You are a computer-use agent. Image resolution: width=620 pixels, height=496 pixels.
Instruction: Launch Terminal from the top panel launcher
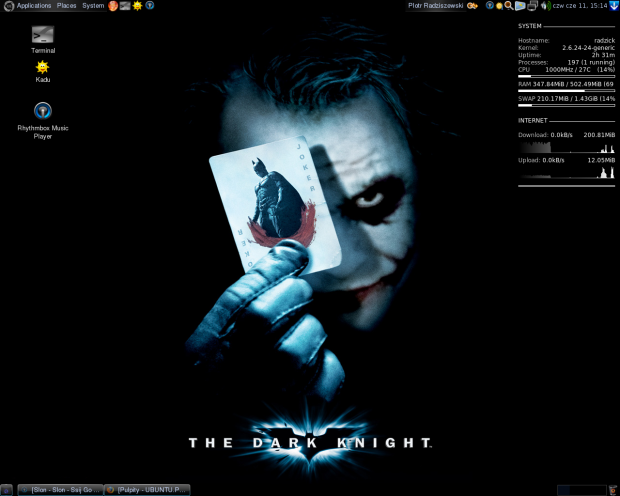pyautogui.click(x=125, y=6)
